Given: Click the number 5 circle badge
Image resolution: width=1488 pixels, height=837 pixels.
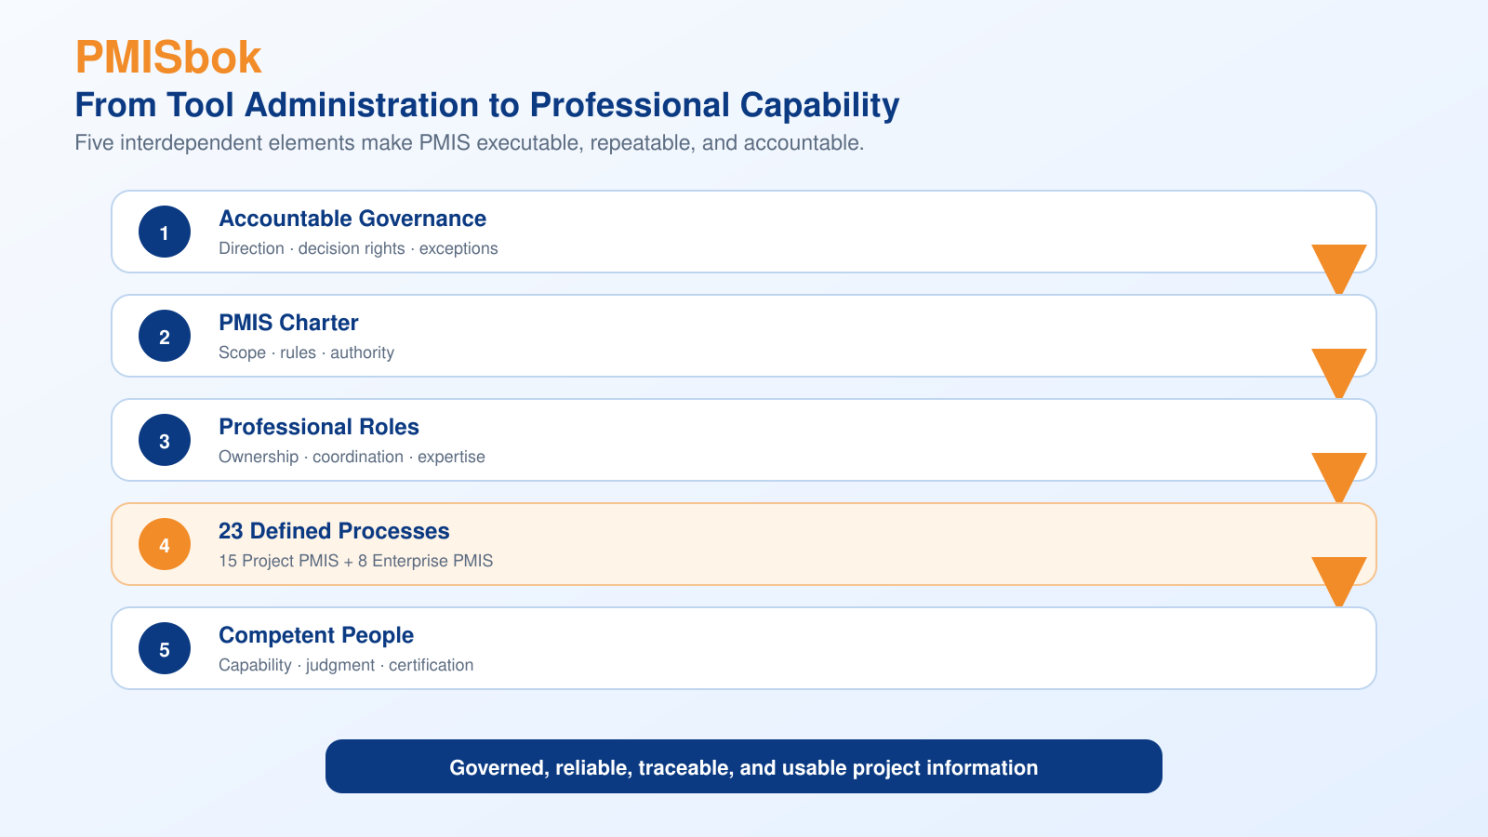Looking at the screenshot, I should point(164,648).
